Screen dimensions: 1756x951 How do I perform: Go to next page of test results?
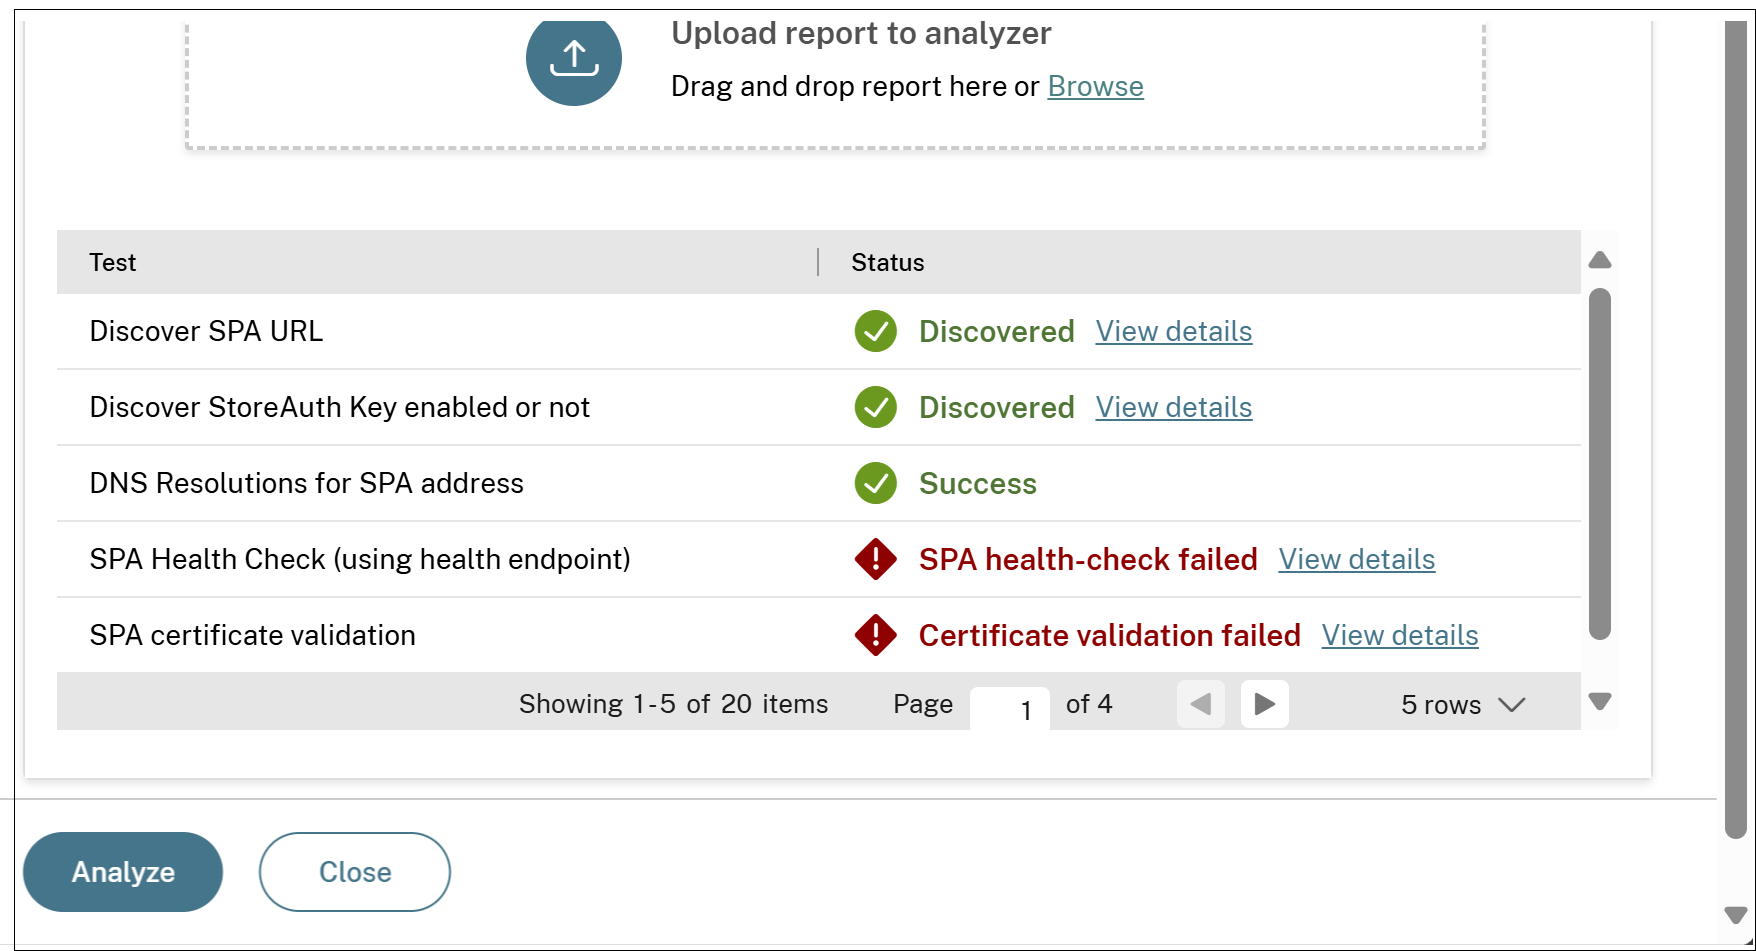(1265, 704)
